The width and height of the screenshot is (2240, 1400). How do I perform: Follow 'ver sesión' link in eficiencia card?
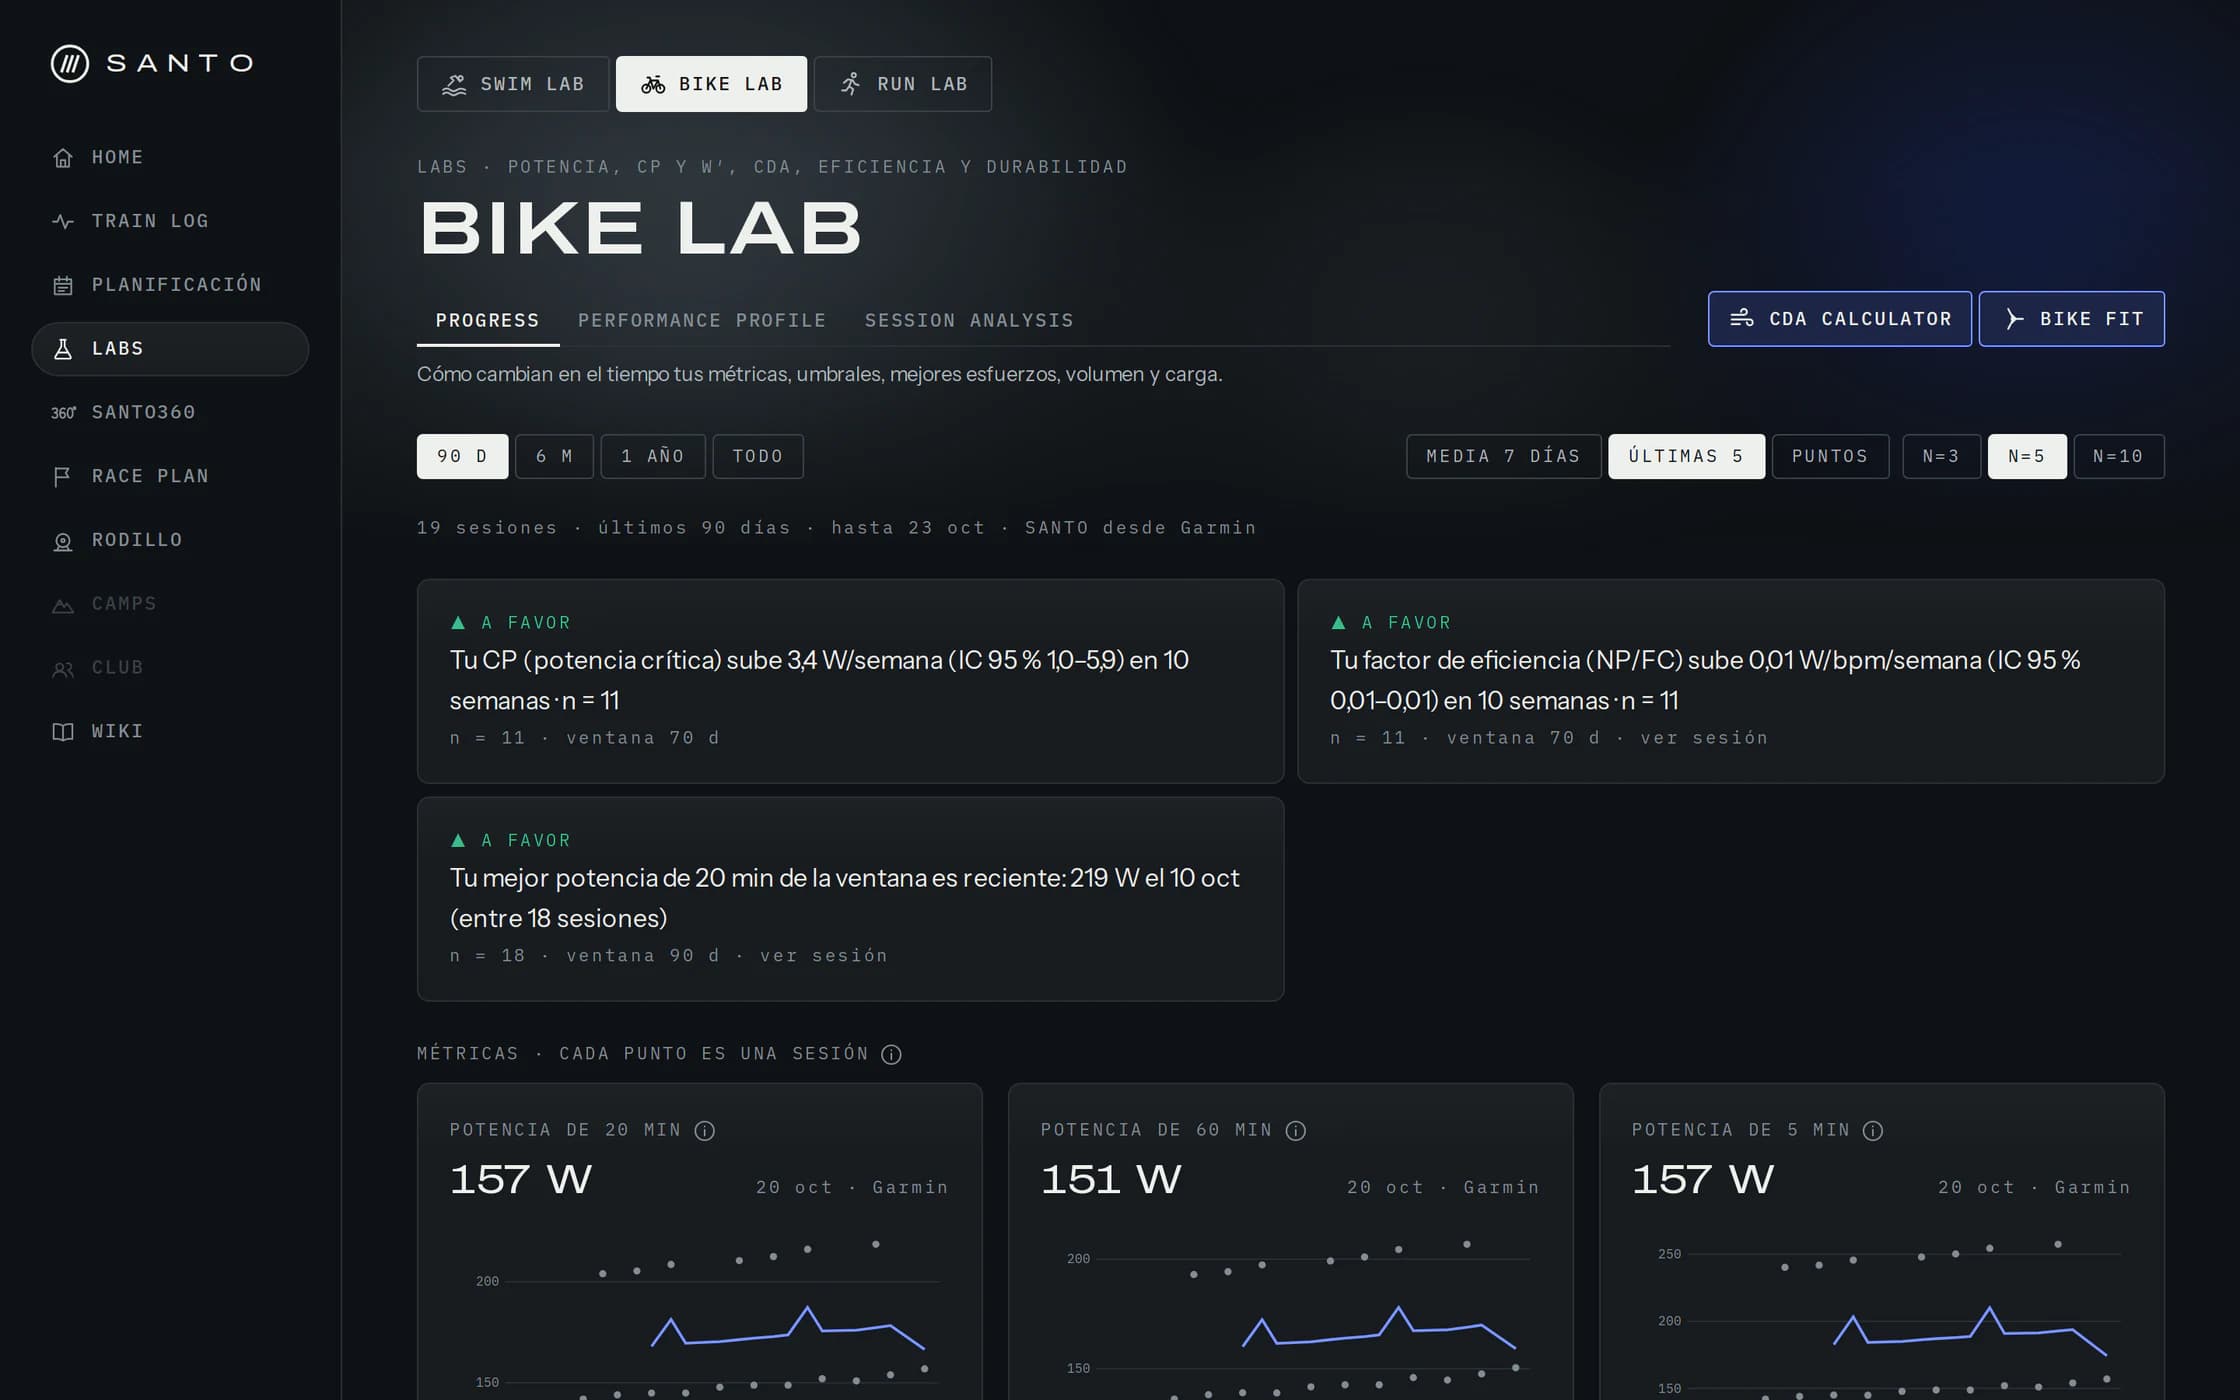coord(1704,738)
